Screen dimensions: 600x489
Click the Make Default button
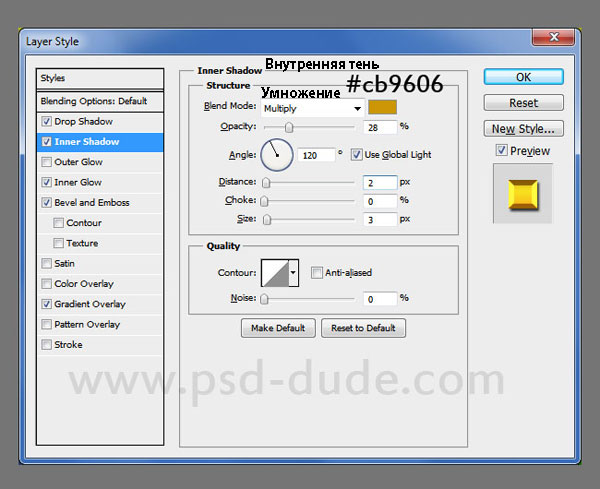(278, 328)
